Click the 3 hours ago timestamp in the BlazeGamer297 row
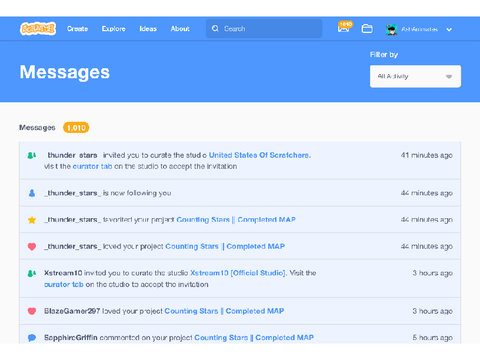This screenshot has height=360, width=480. click(432, 311)
